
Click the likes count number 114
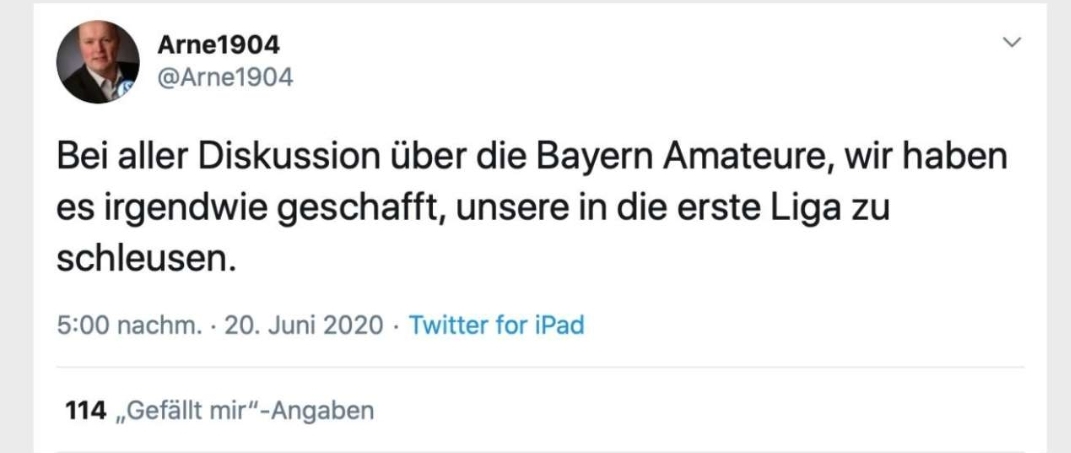(84, 410)
